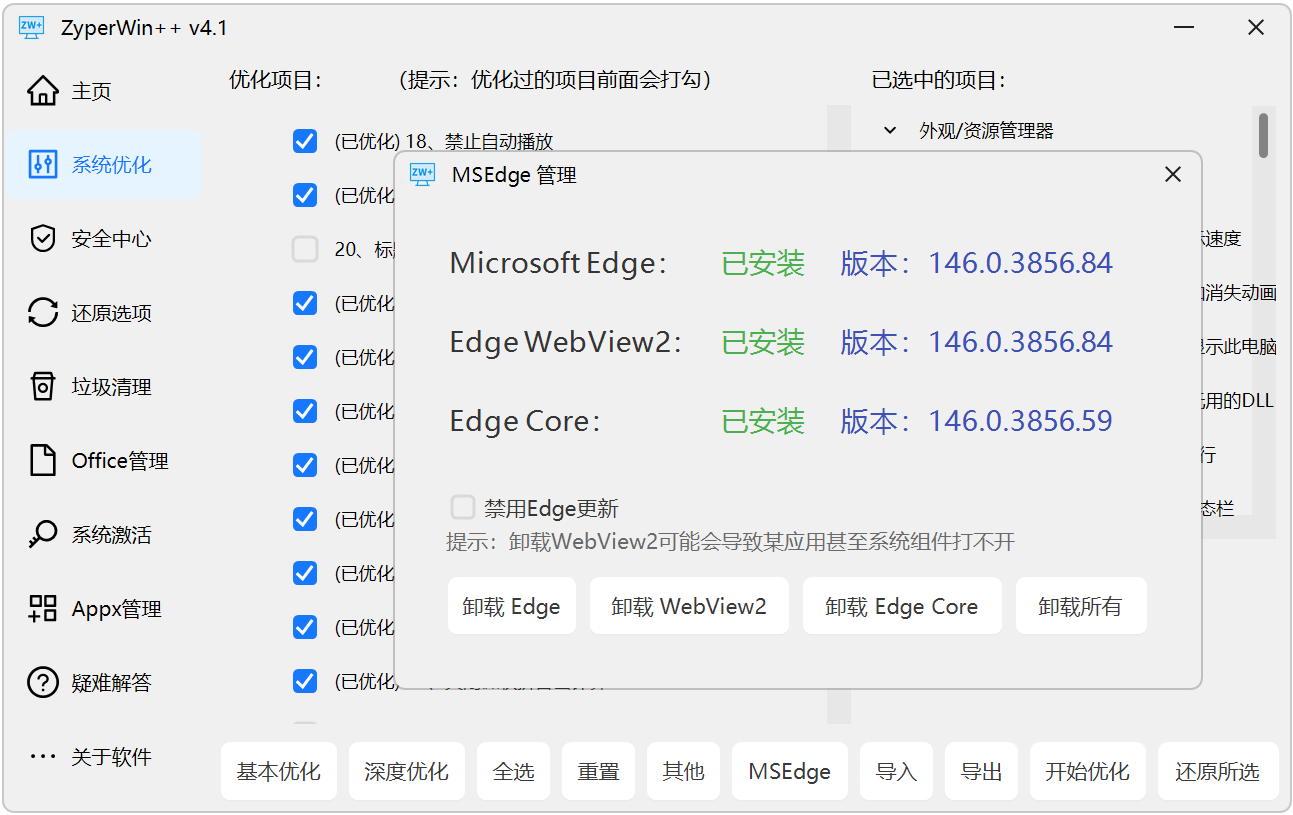
Task: Click the "Edge WebView2:" label
Action: (566, 342)
